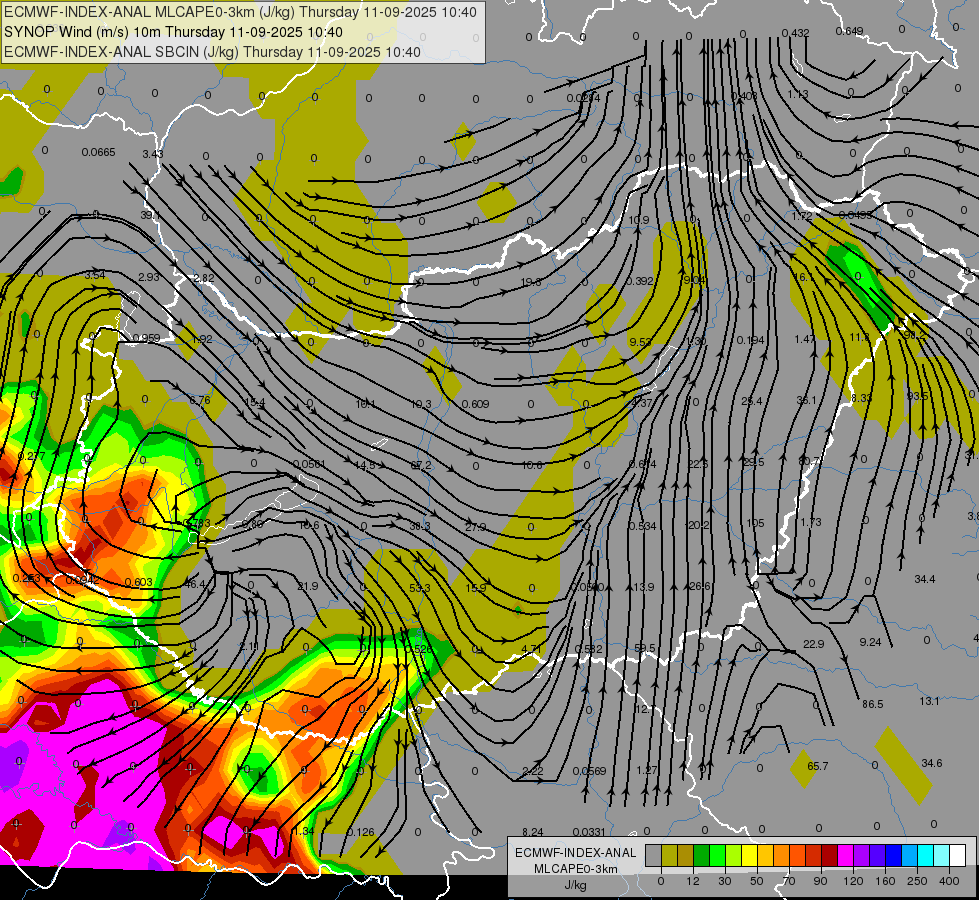Click the magenta swatch in the legend
The height and width of the screenshot is (900, 979).
(846, 855)
